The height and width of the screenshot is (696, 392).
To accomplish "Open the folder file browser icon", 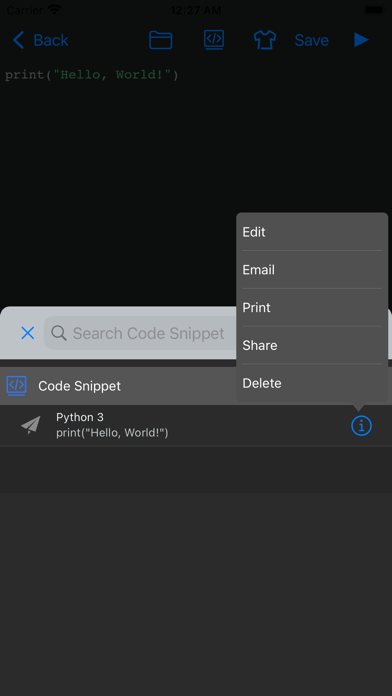I will pos(160,40).
